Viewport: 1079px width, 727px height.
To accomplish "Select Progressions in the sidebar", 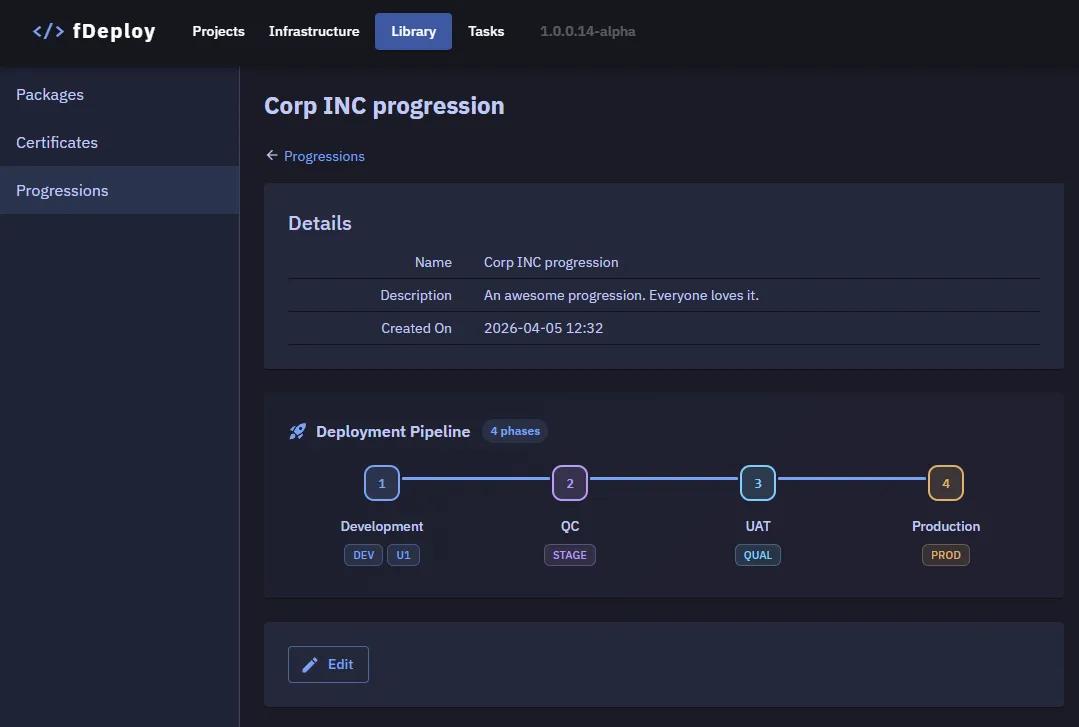I will 62,191.
